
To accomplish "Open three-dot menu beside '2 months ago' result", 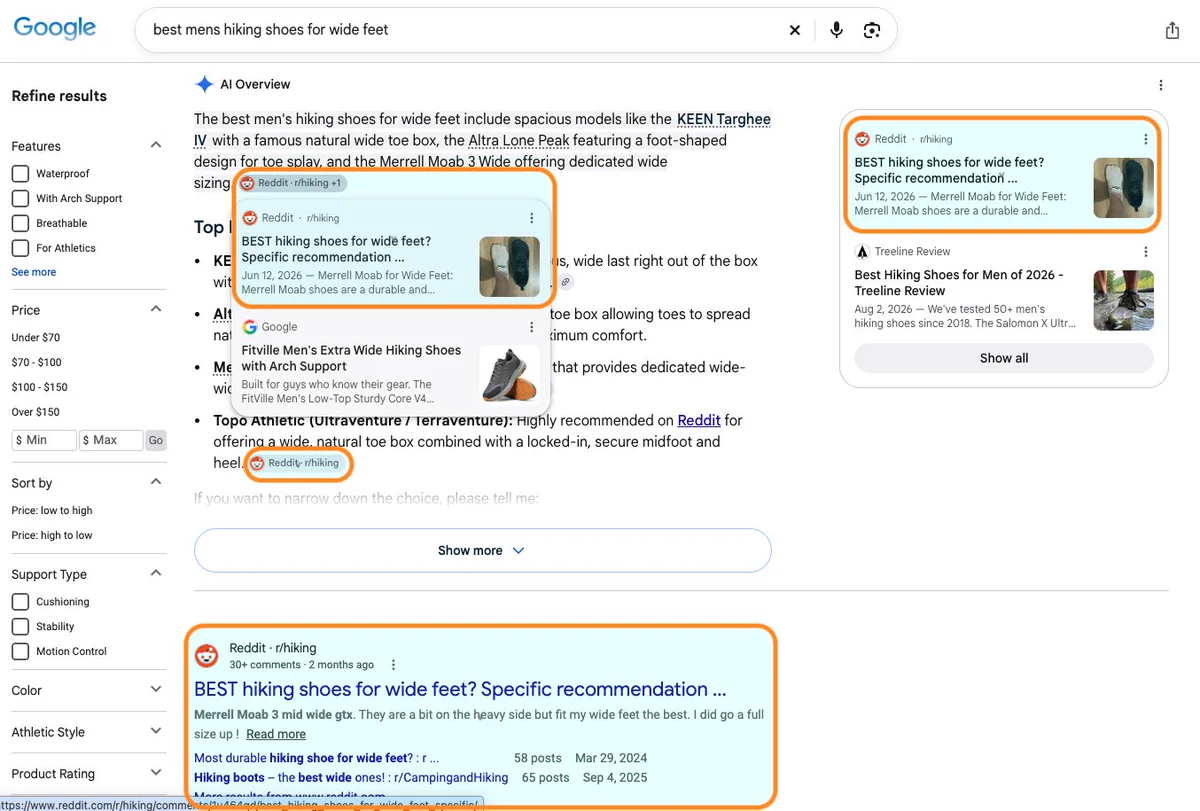I will [394, 665].
